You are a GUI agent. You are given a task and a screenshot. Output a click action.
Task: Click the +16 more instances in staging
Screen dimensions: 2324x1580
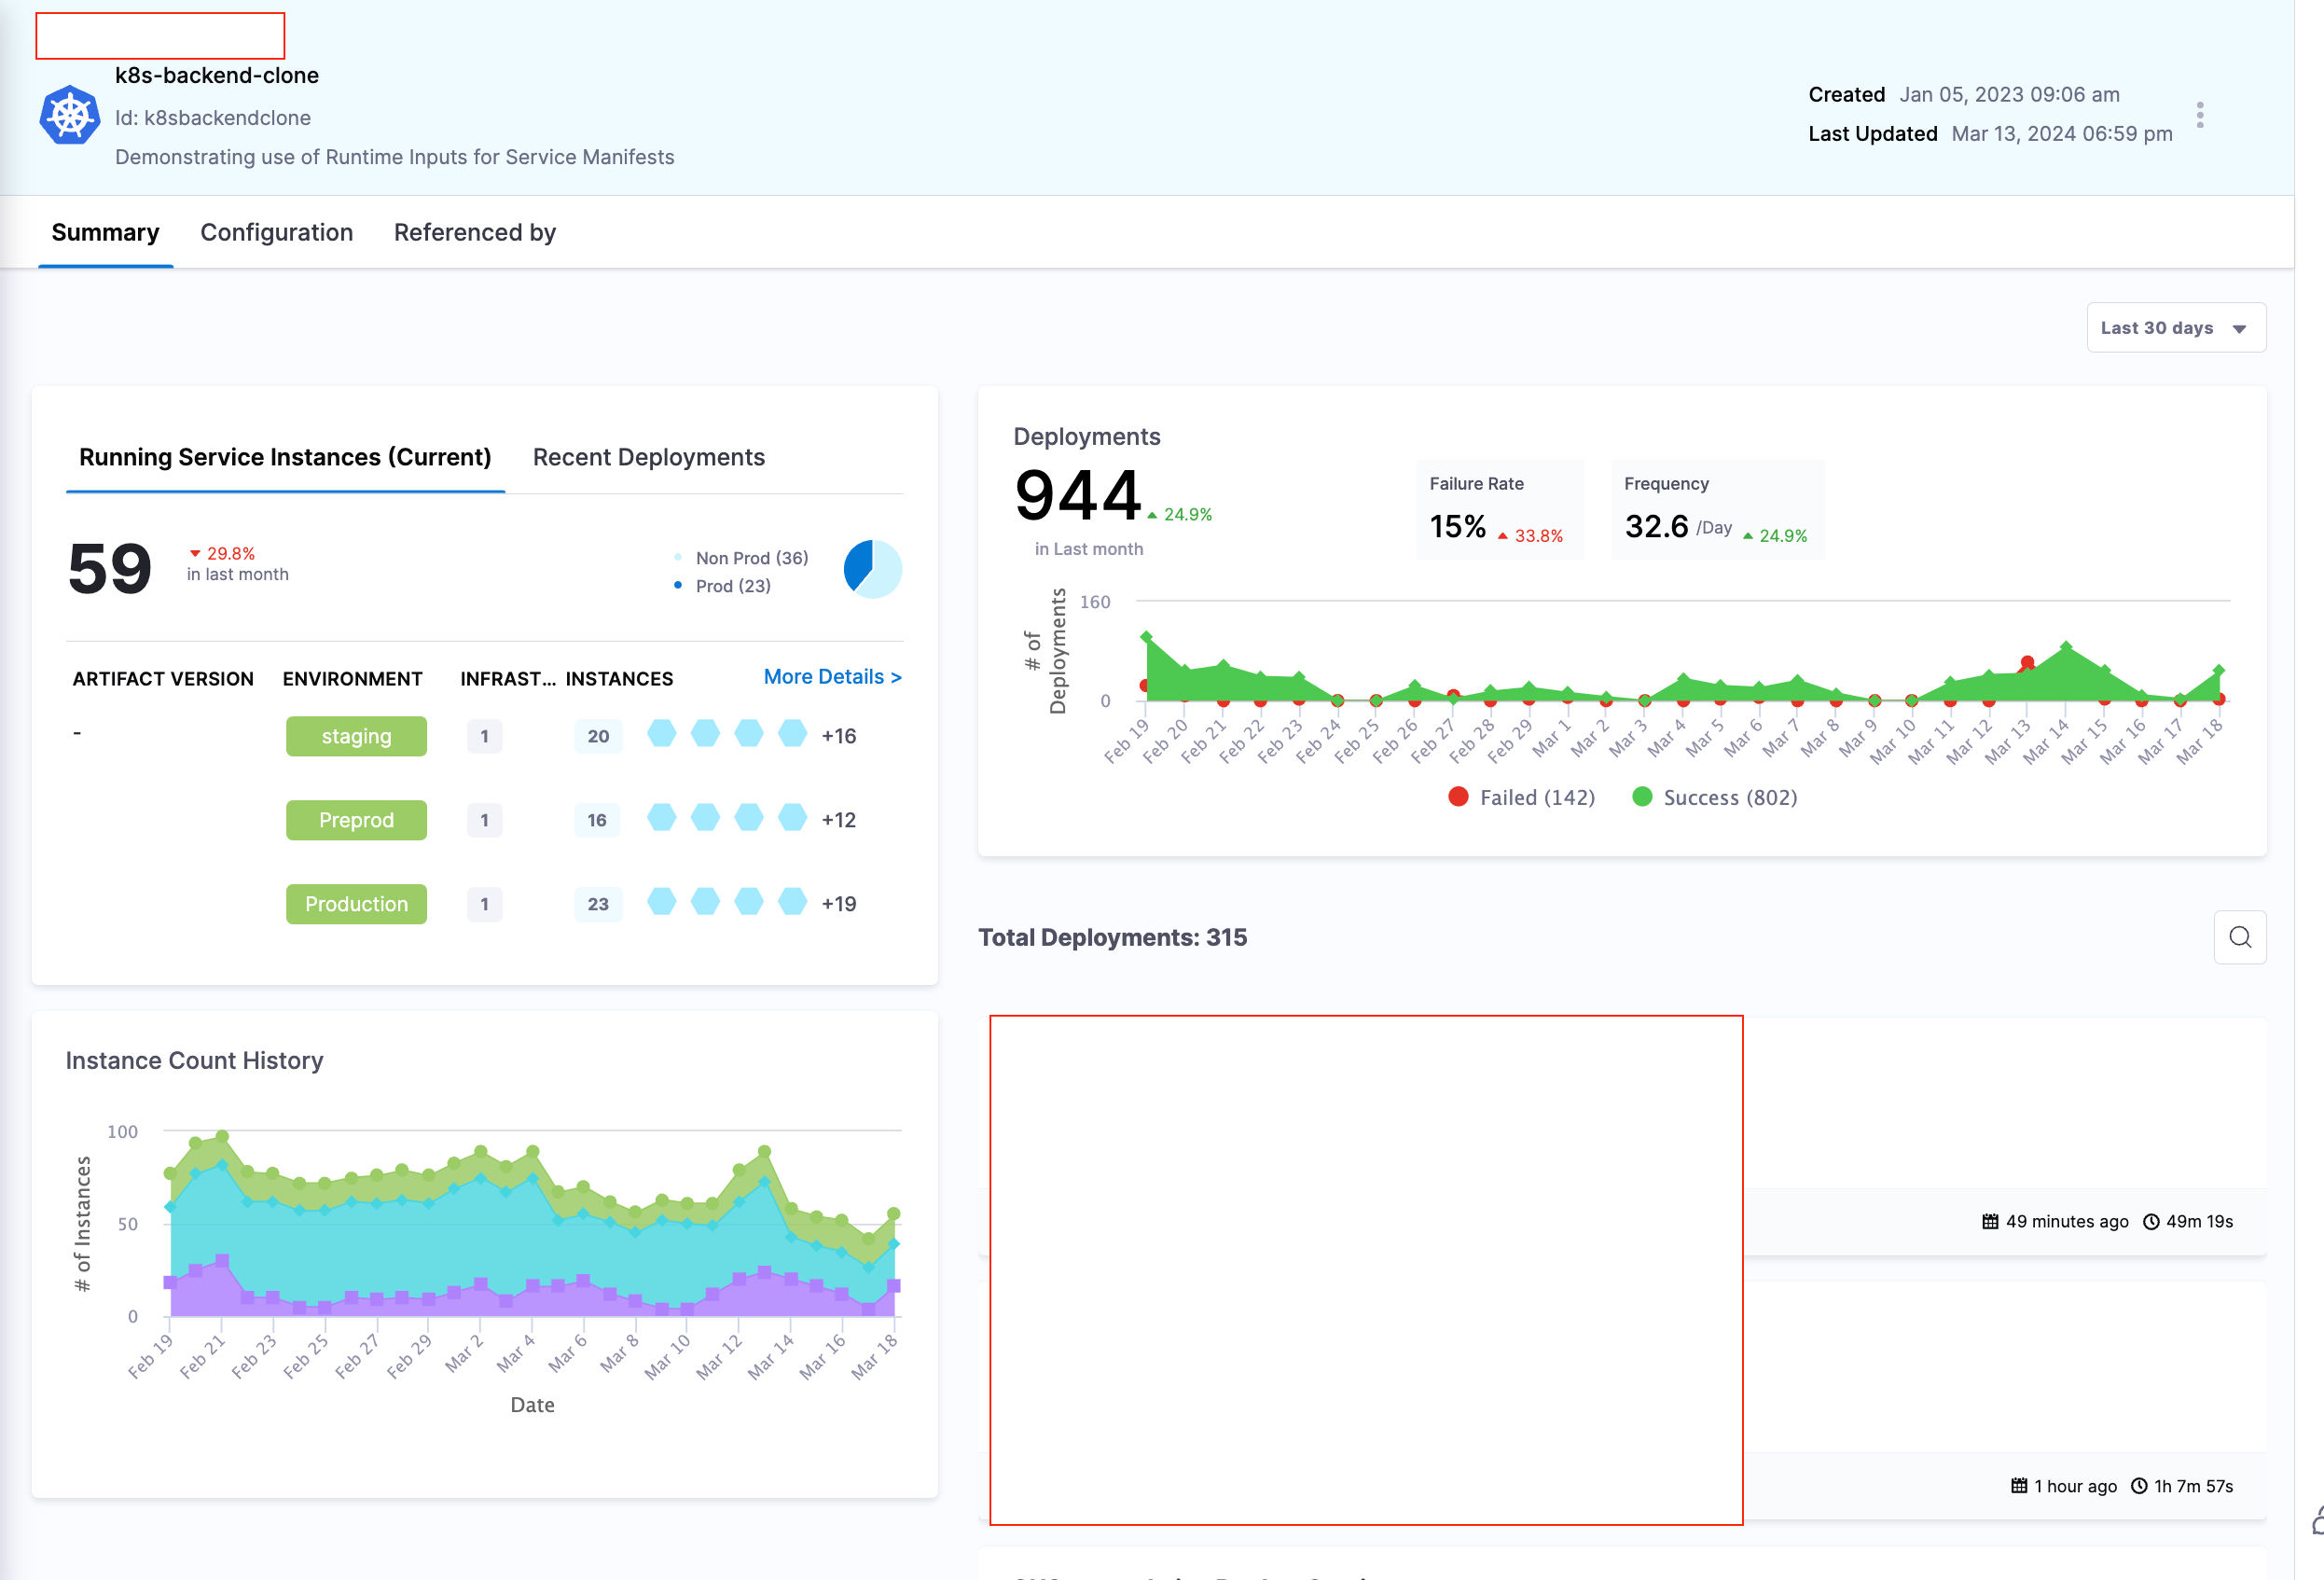point(839,736)
